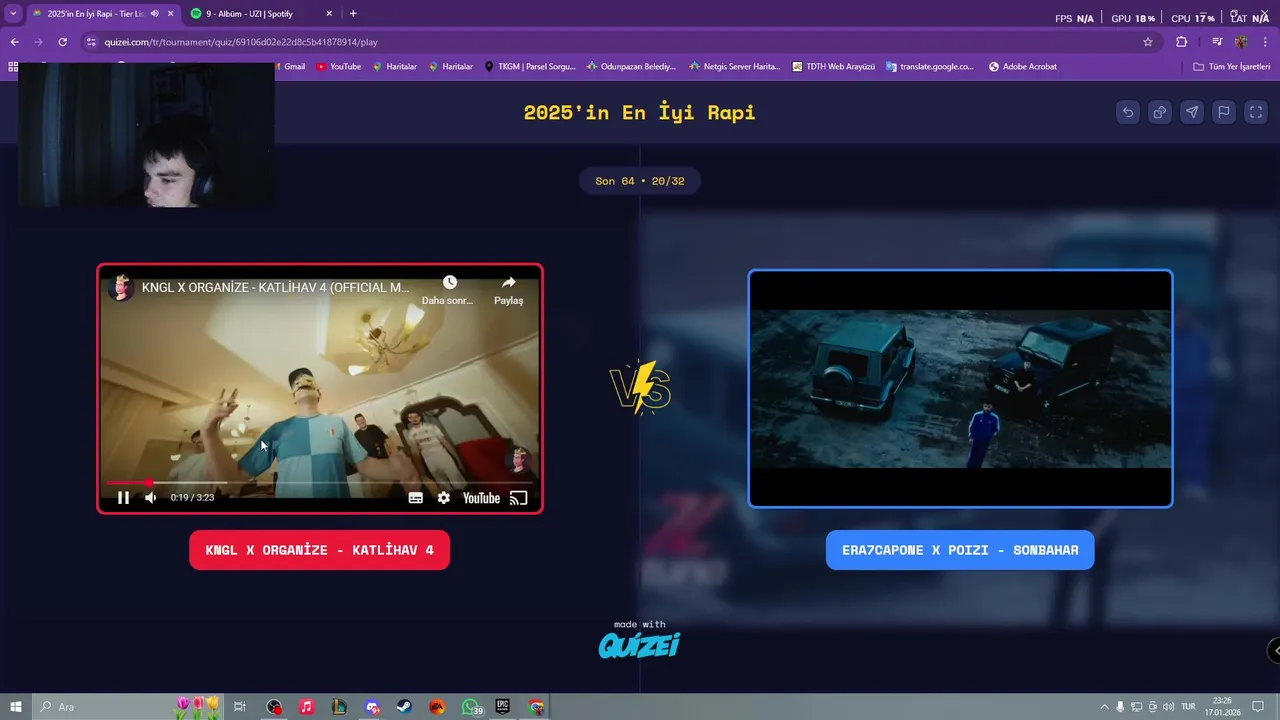Mute the YouTube player volume
The height and width of the screenshot is (720, 1280).
pyautogui.click(x=151, y=498)
